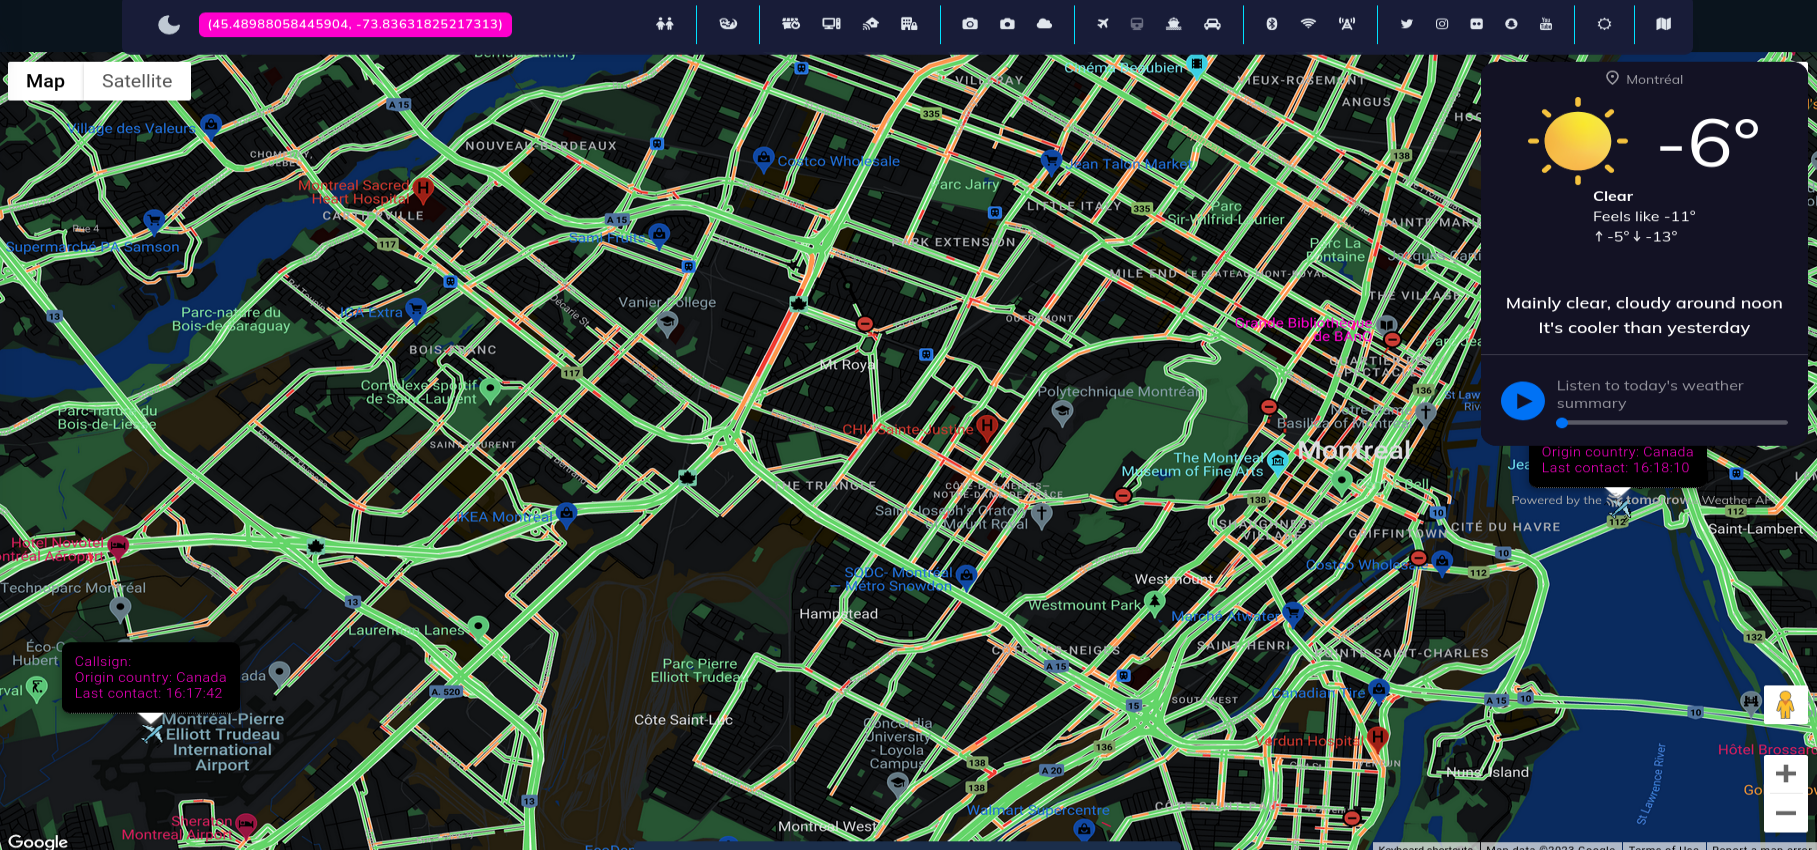Screen dimensions: 1817x850
Task: Open settings via the gear icon
Action: click(x=1605, y=24)
